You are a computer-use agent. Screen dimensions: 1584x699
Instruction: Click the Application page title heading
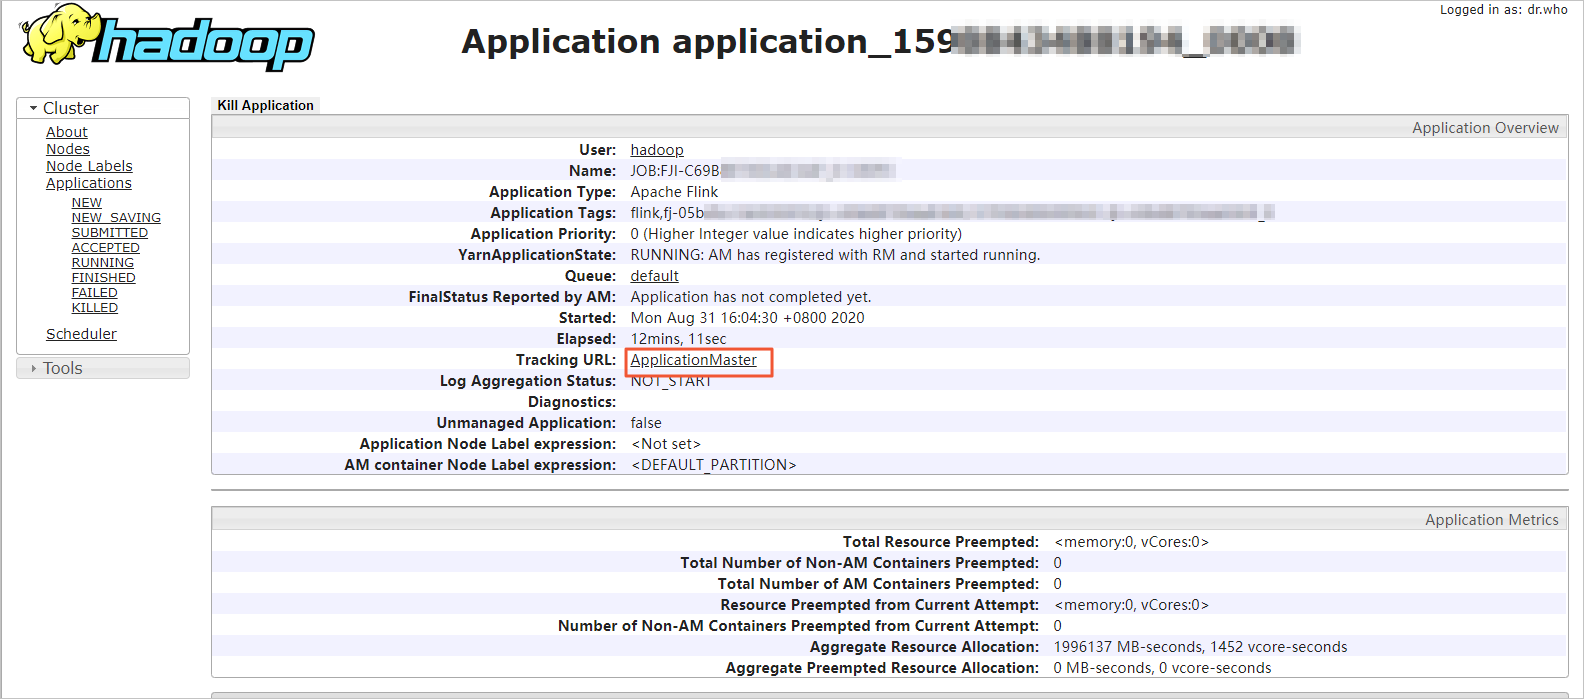[x=880, y=41]
